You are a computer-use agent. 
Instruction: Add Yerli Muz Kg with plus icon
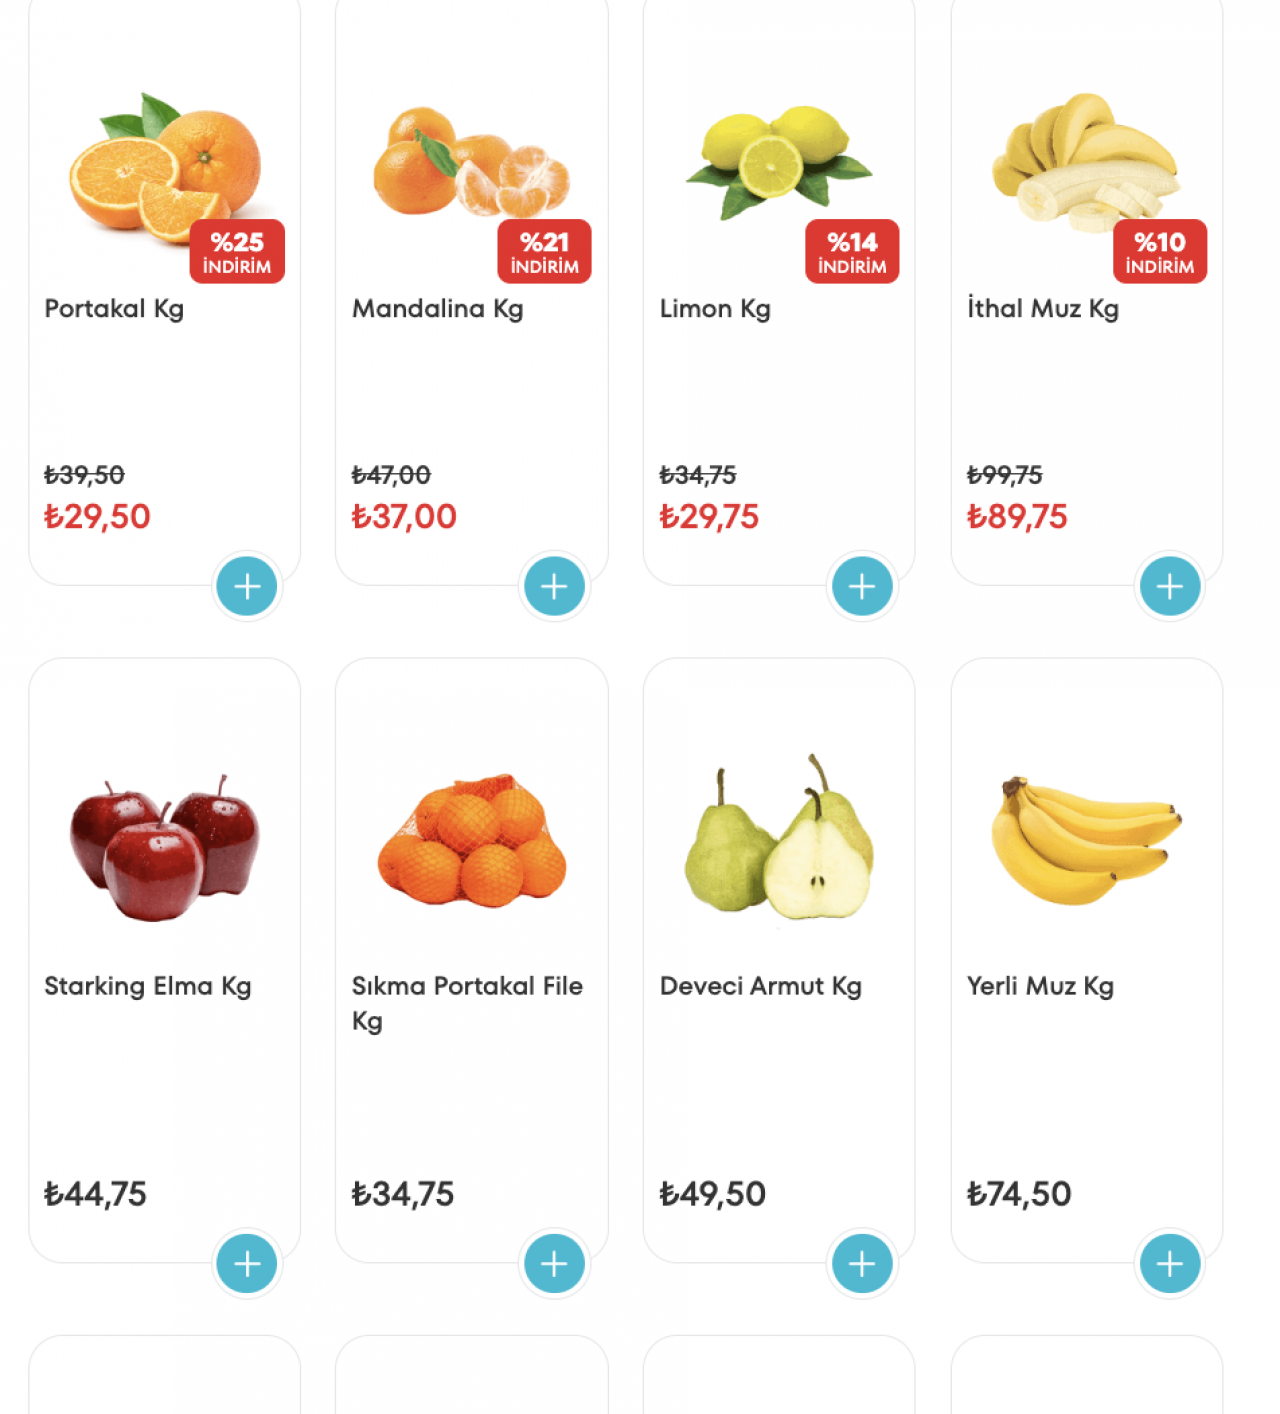click(x=1169, y=1263)
